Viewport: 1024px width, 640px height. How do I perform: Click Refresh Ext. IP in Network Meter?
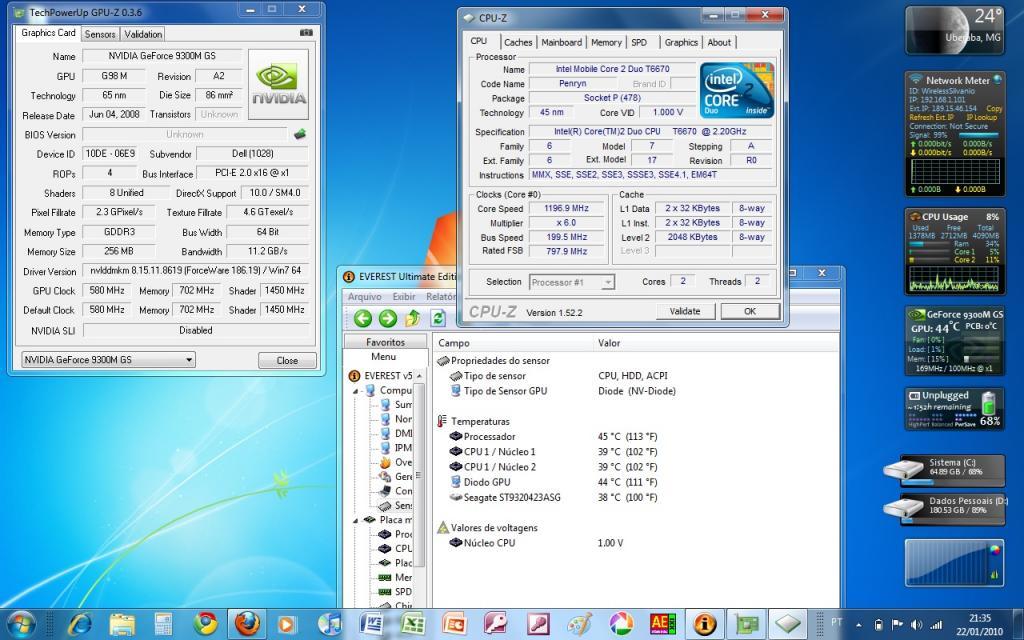click(931, 118)
